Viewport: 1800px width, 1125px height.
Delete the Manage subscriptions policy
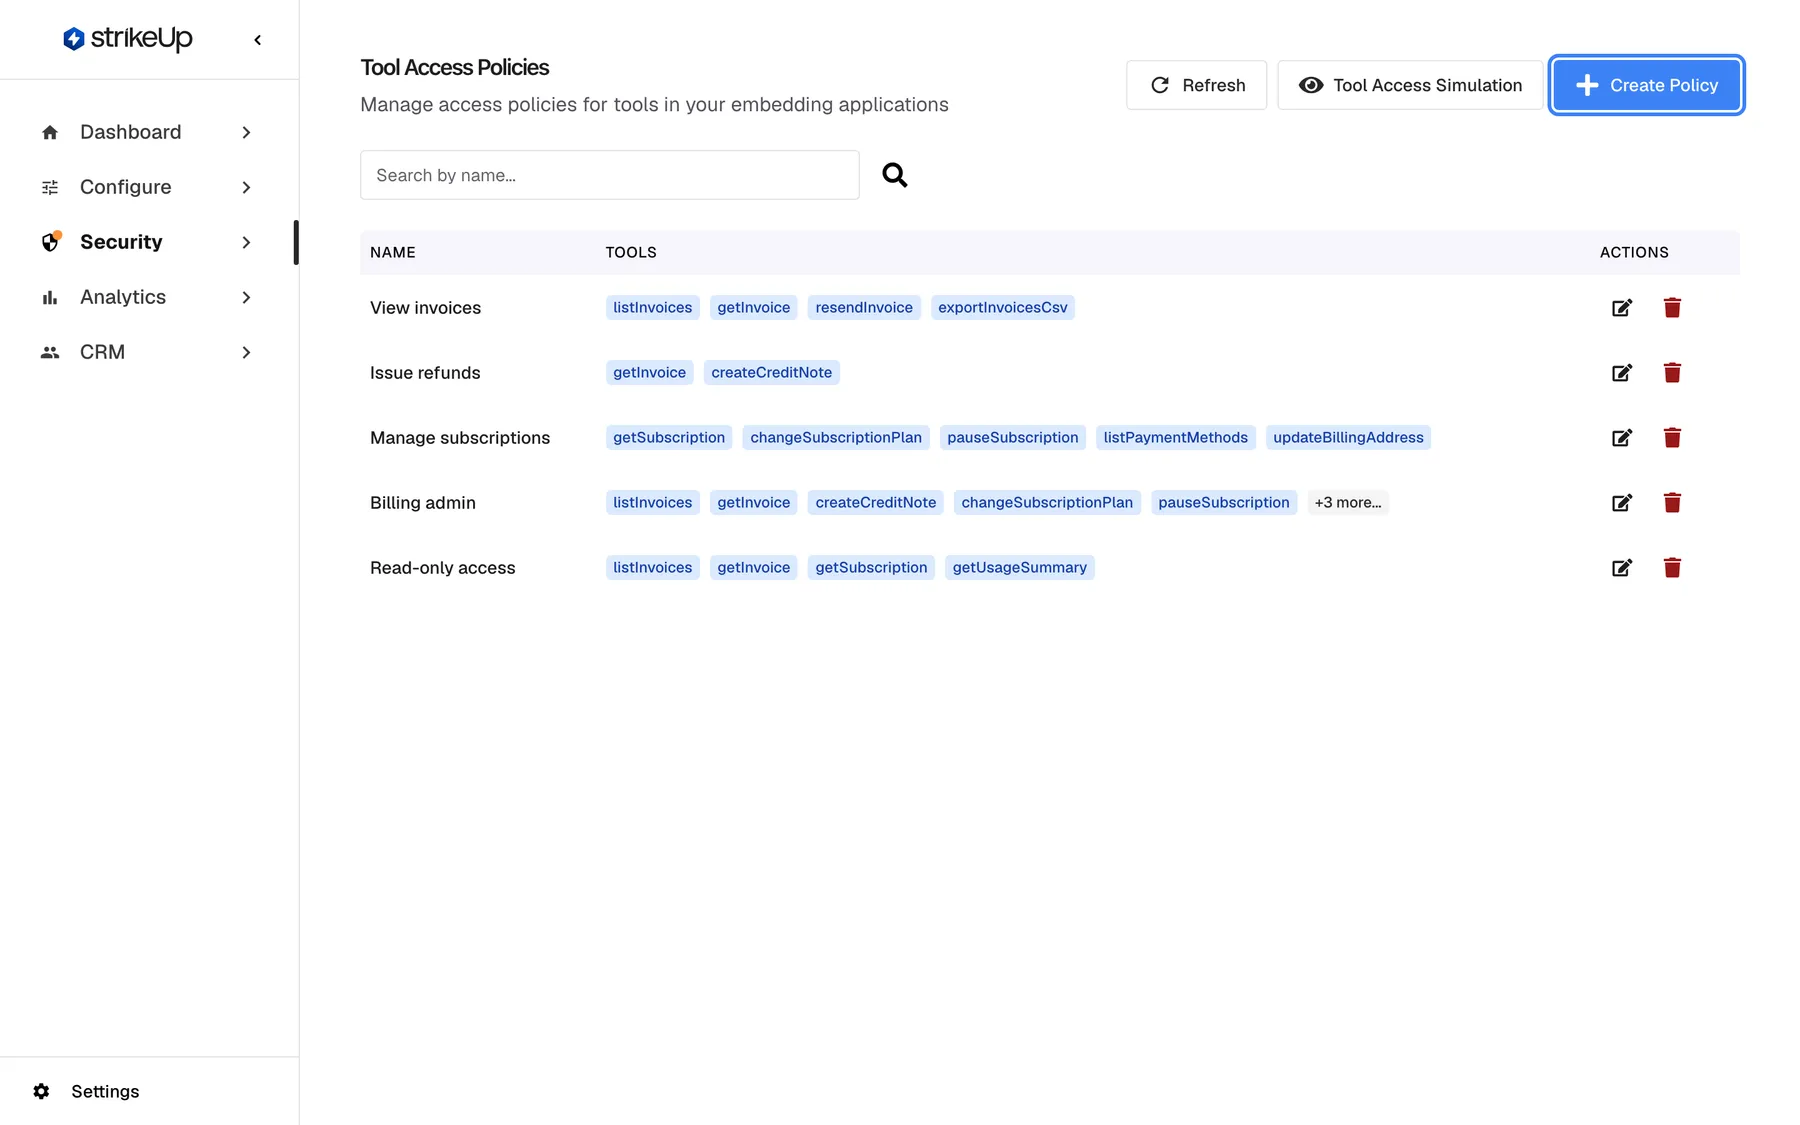1672,438
